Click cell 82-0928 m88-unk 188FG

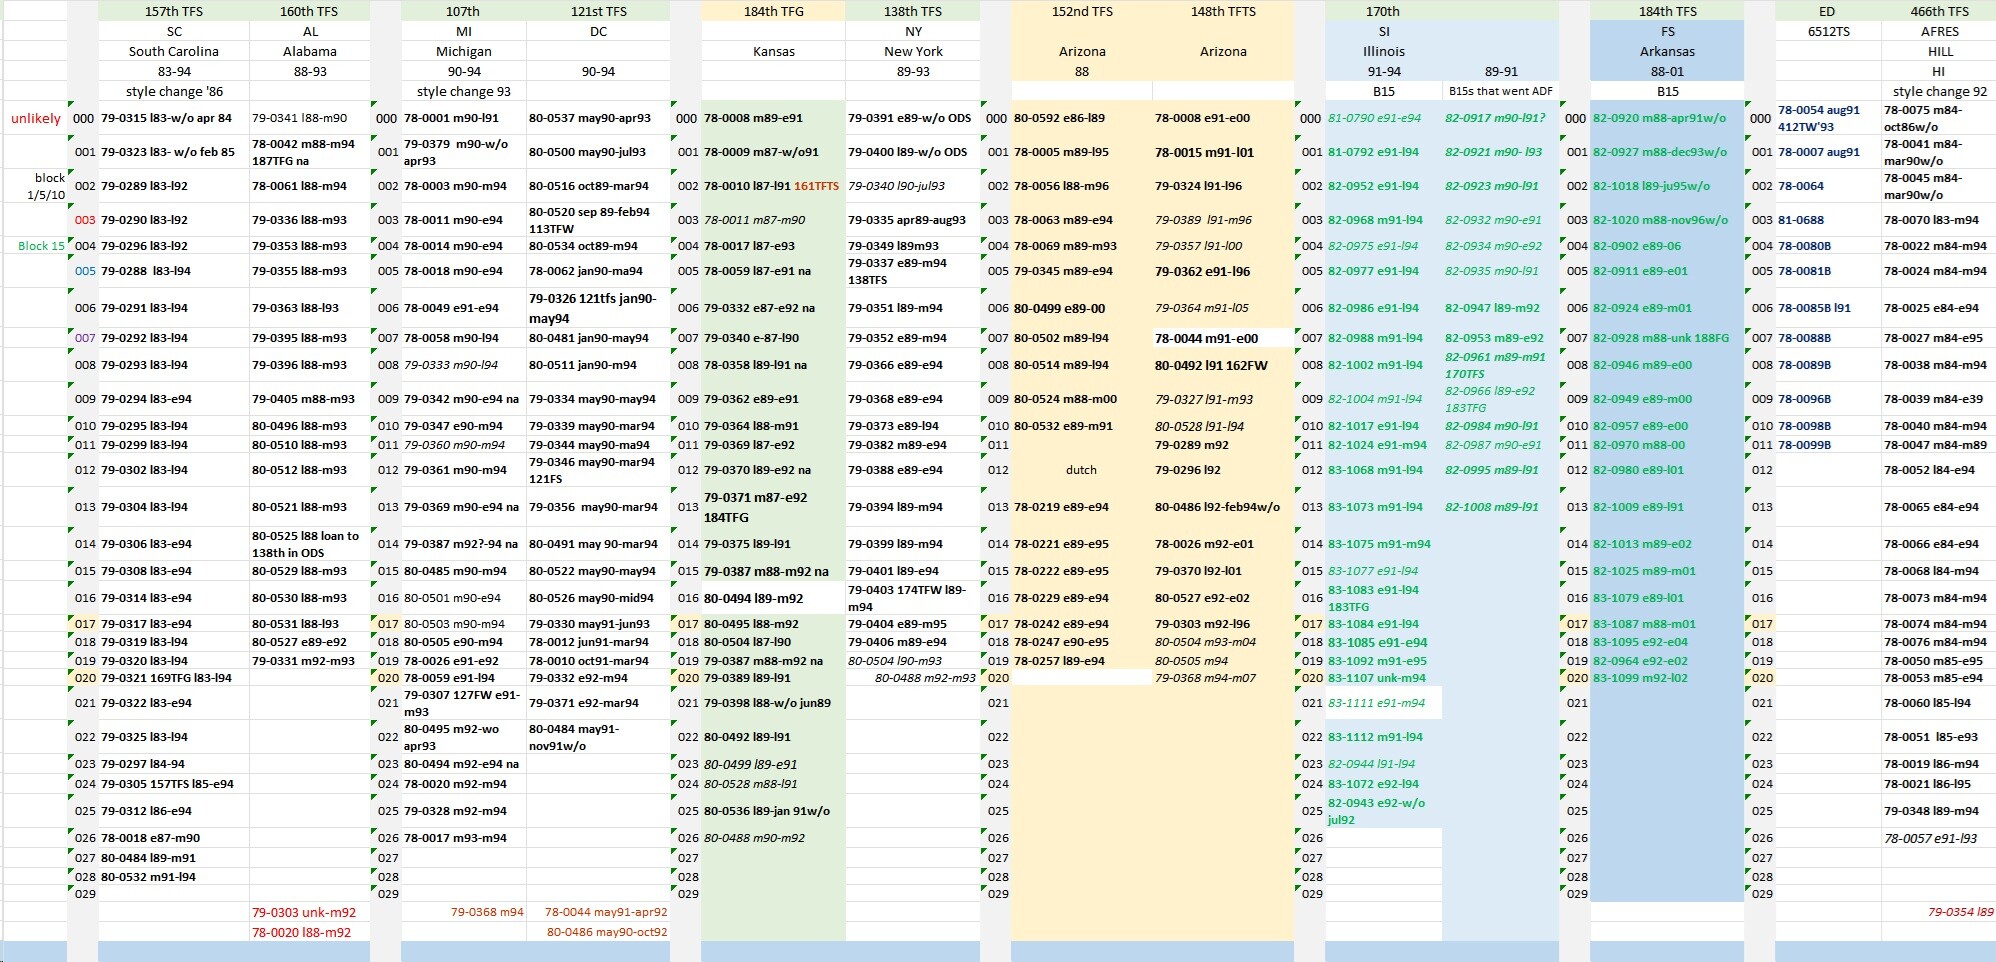(1660, 338)
